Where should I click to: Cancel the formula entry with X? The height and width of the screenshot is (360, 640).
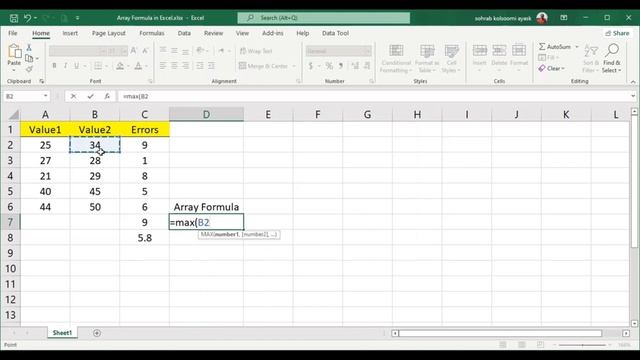(x=73, y=96)
